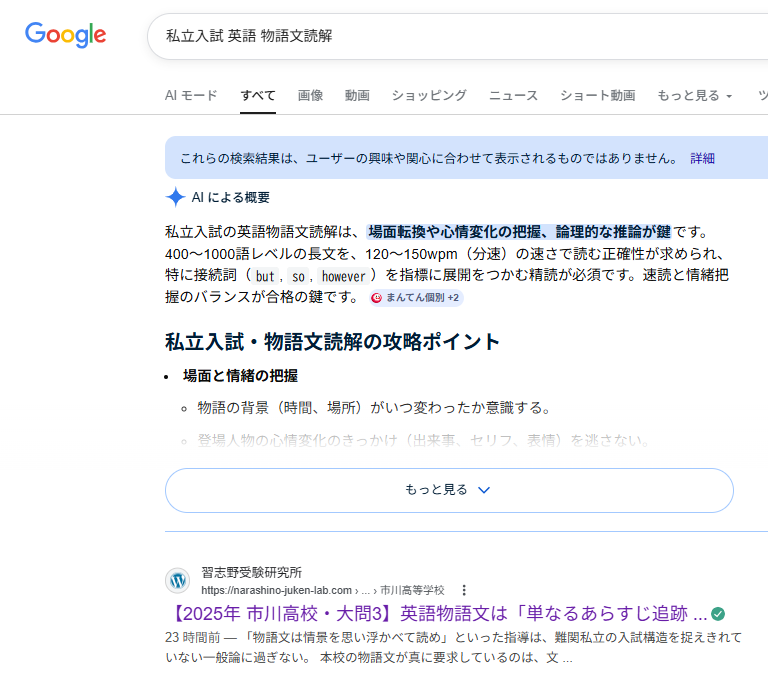Switch to the ニュース tab
Screen dimensions: 768x680
(x=513, y=96)
